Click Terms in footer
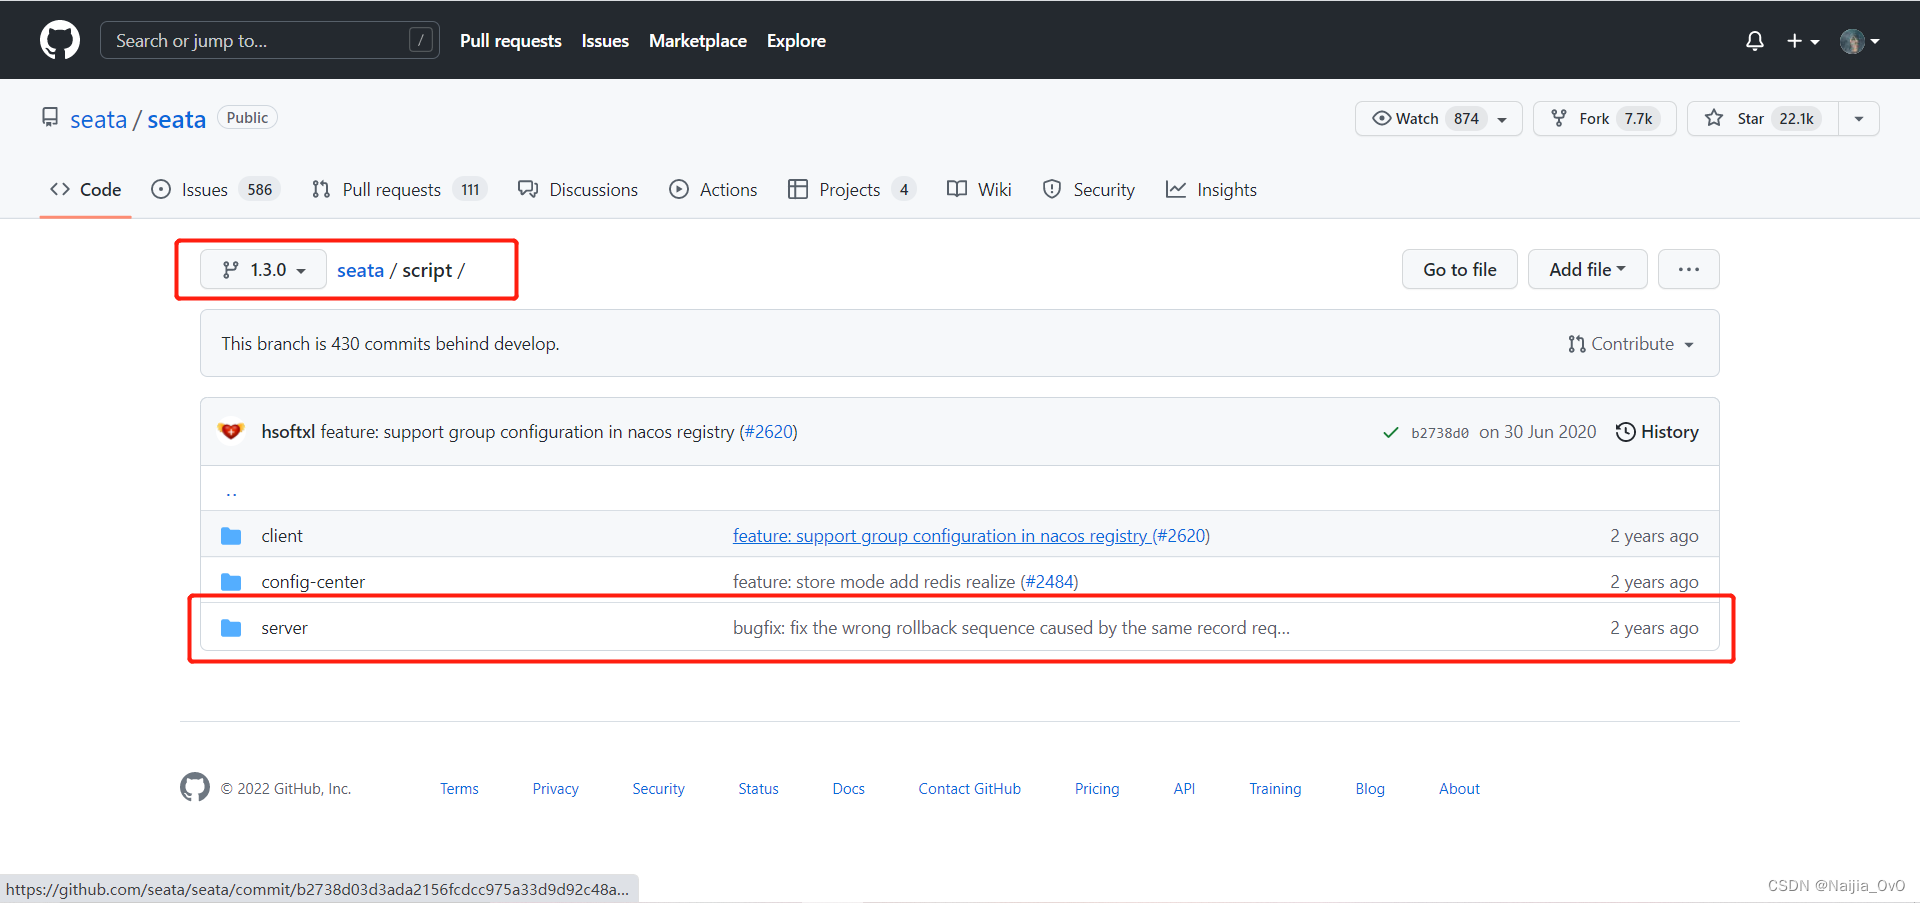1920x903 pixels. (459, 788)
